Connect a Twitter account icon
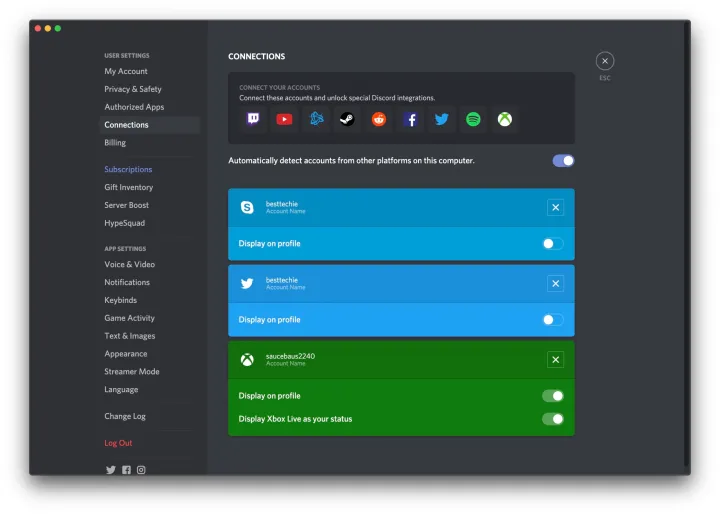The height and width of the screenshot is (514, 720). click(442, 119)
